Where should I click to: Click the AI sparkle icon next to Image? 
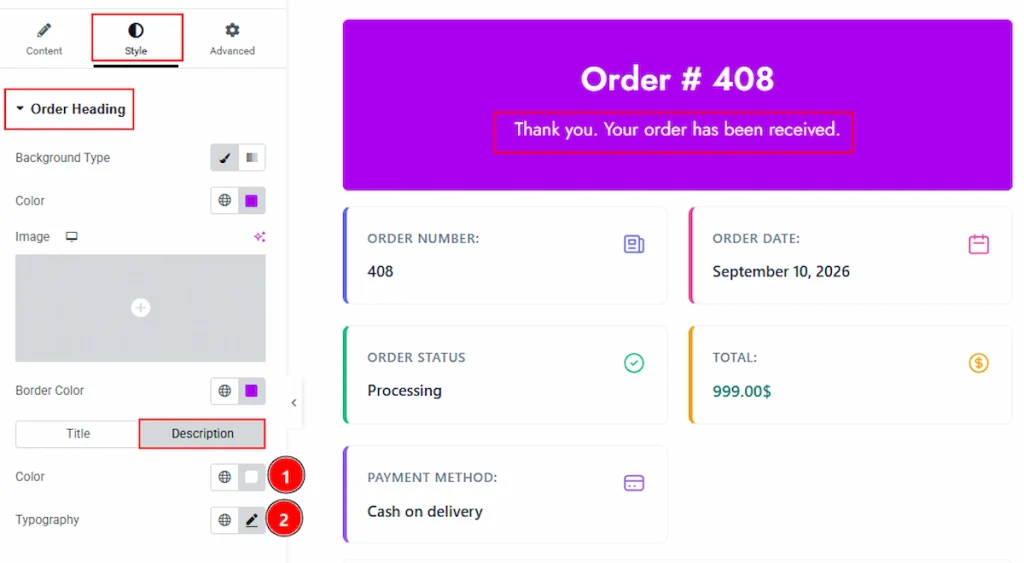(259, 236)
